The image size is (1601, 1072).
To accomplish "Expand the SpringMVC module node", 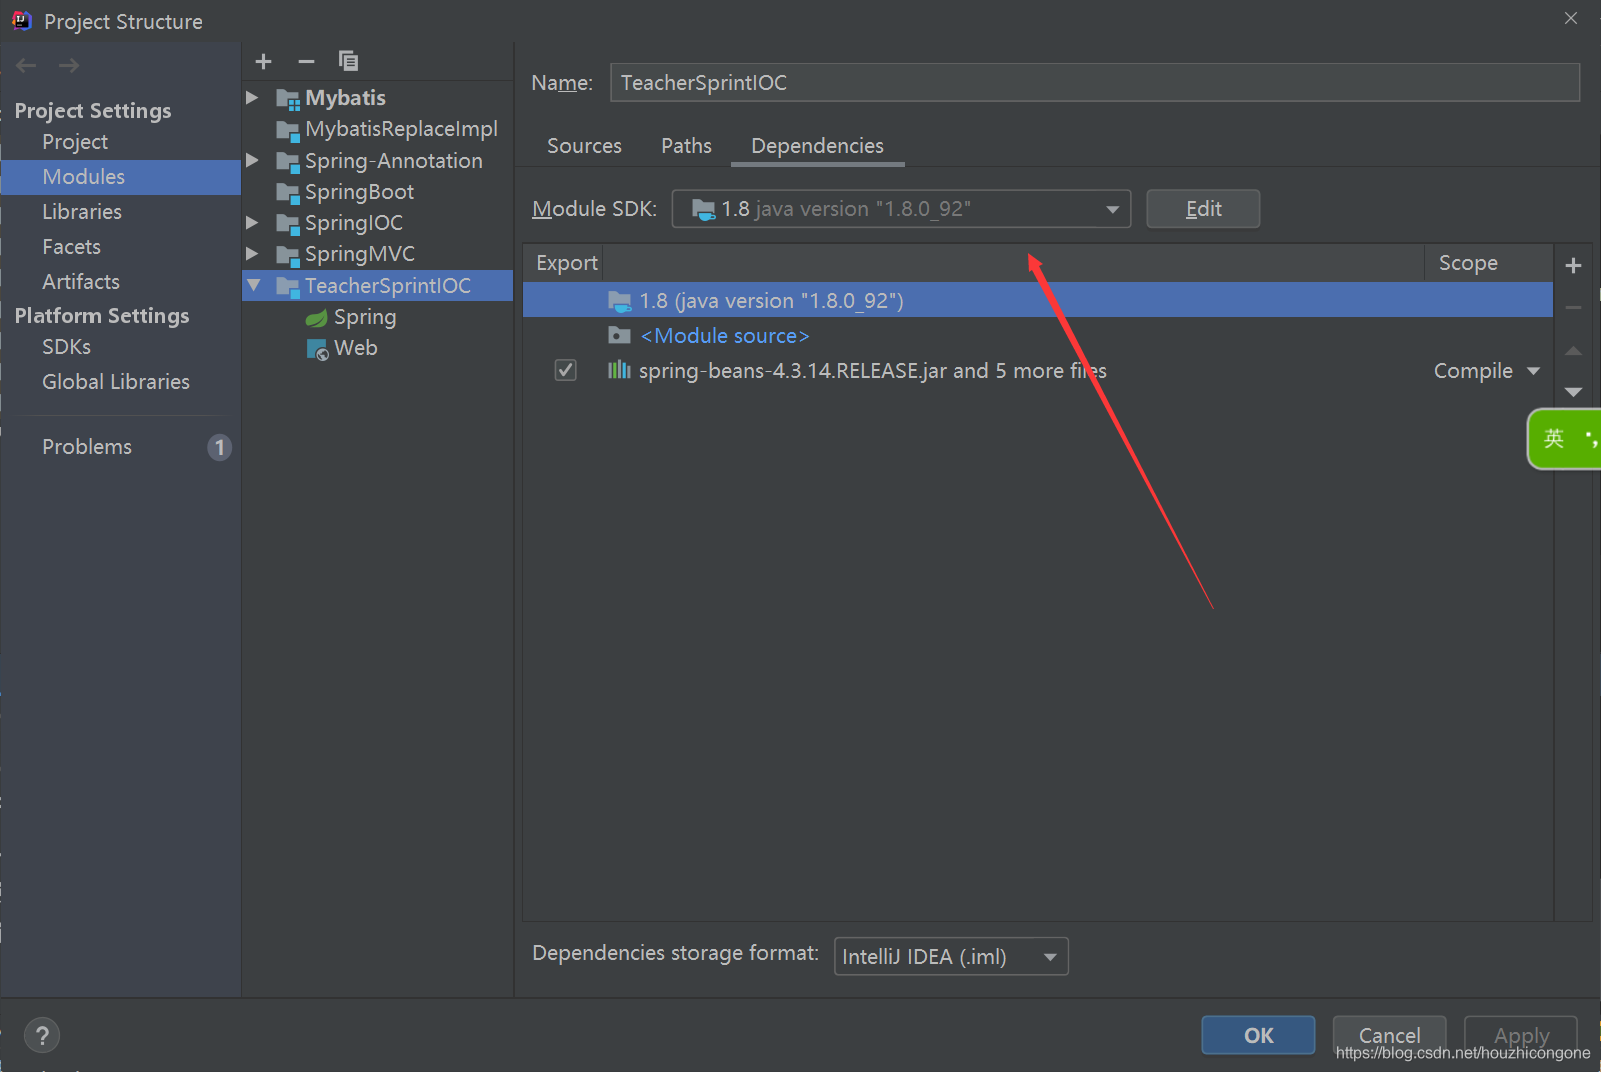I will (253, 254).
